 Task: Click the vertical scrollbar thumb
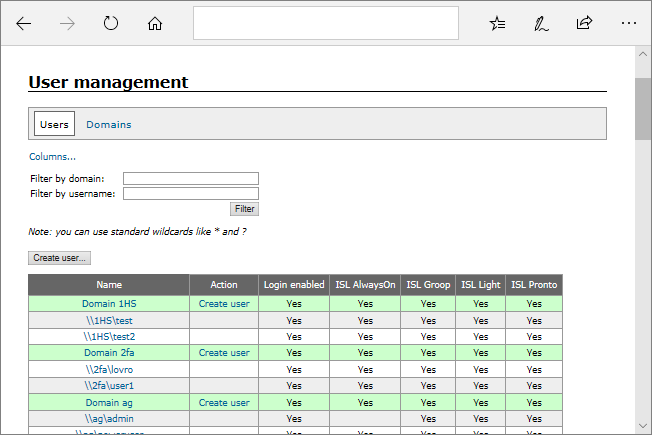tap(643, 108)
